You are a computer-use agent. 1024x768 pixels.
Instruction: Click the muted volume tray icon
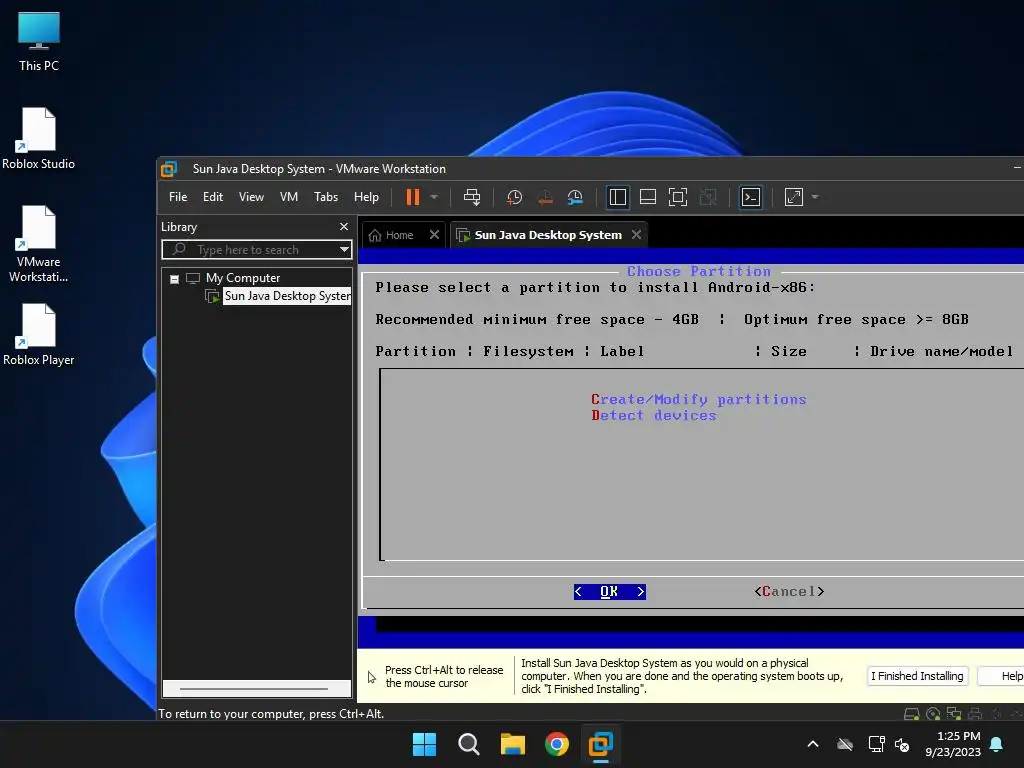[903, 744]
